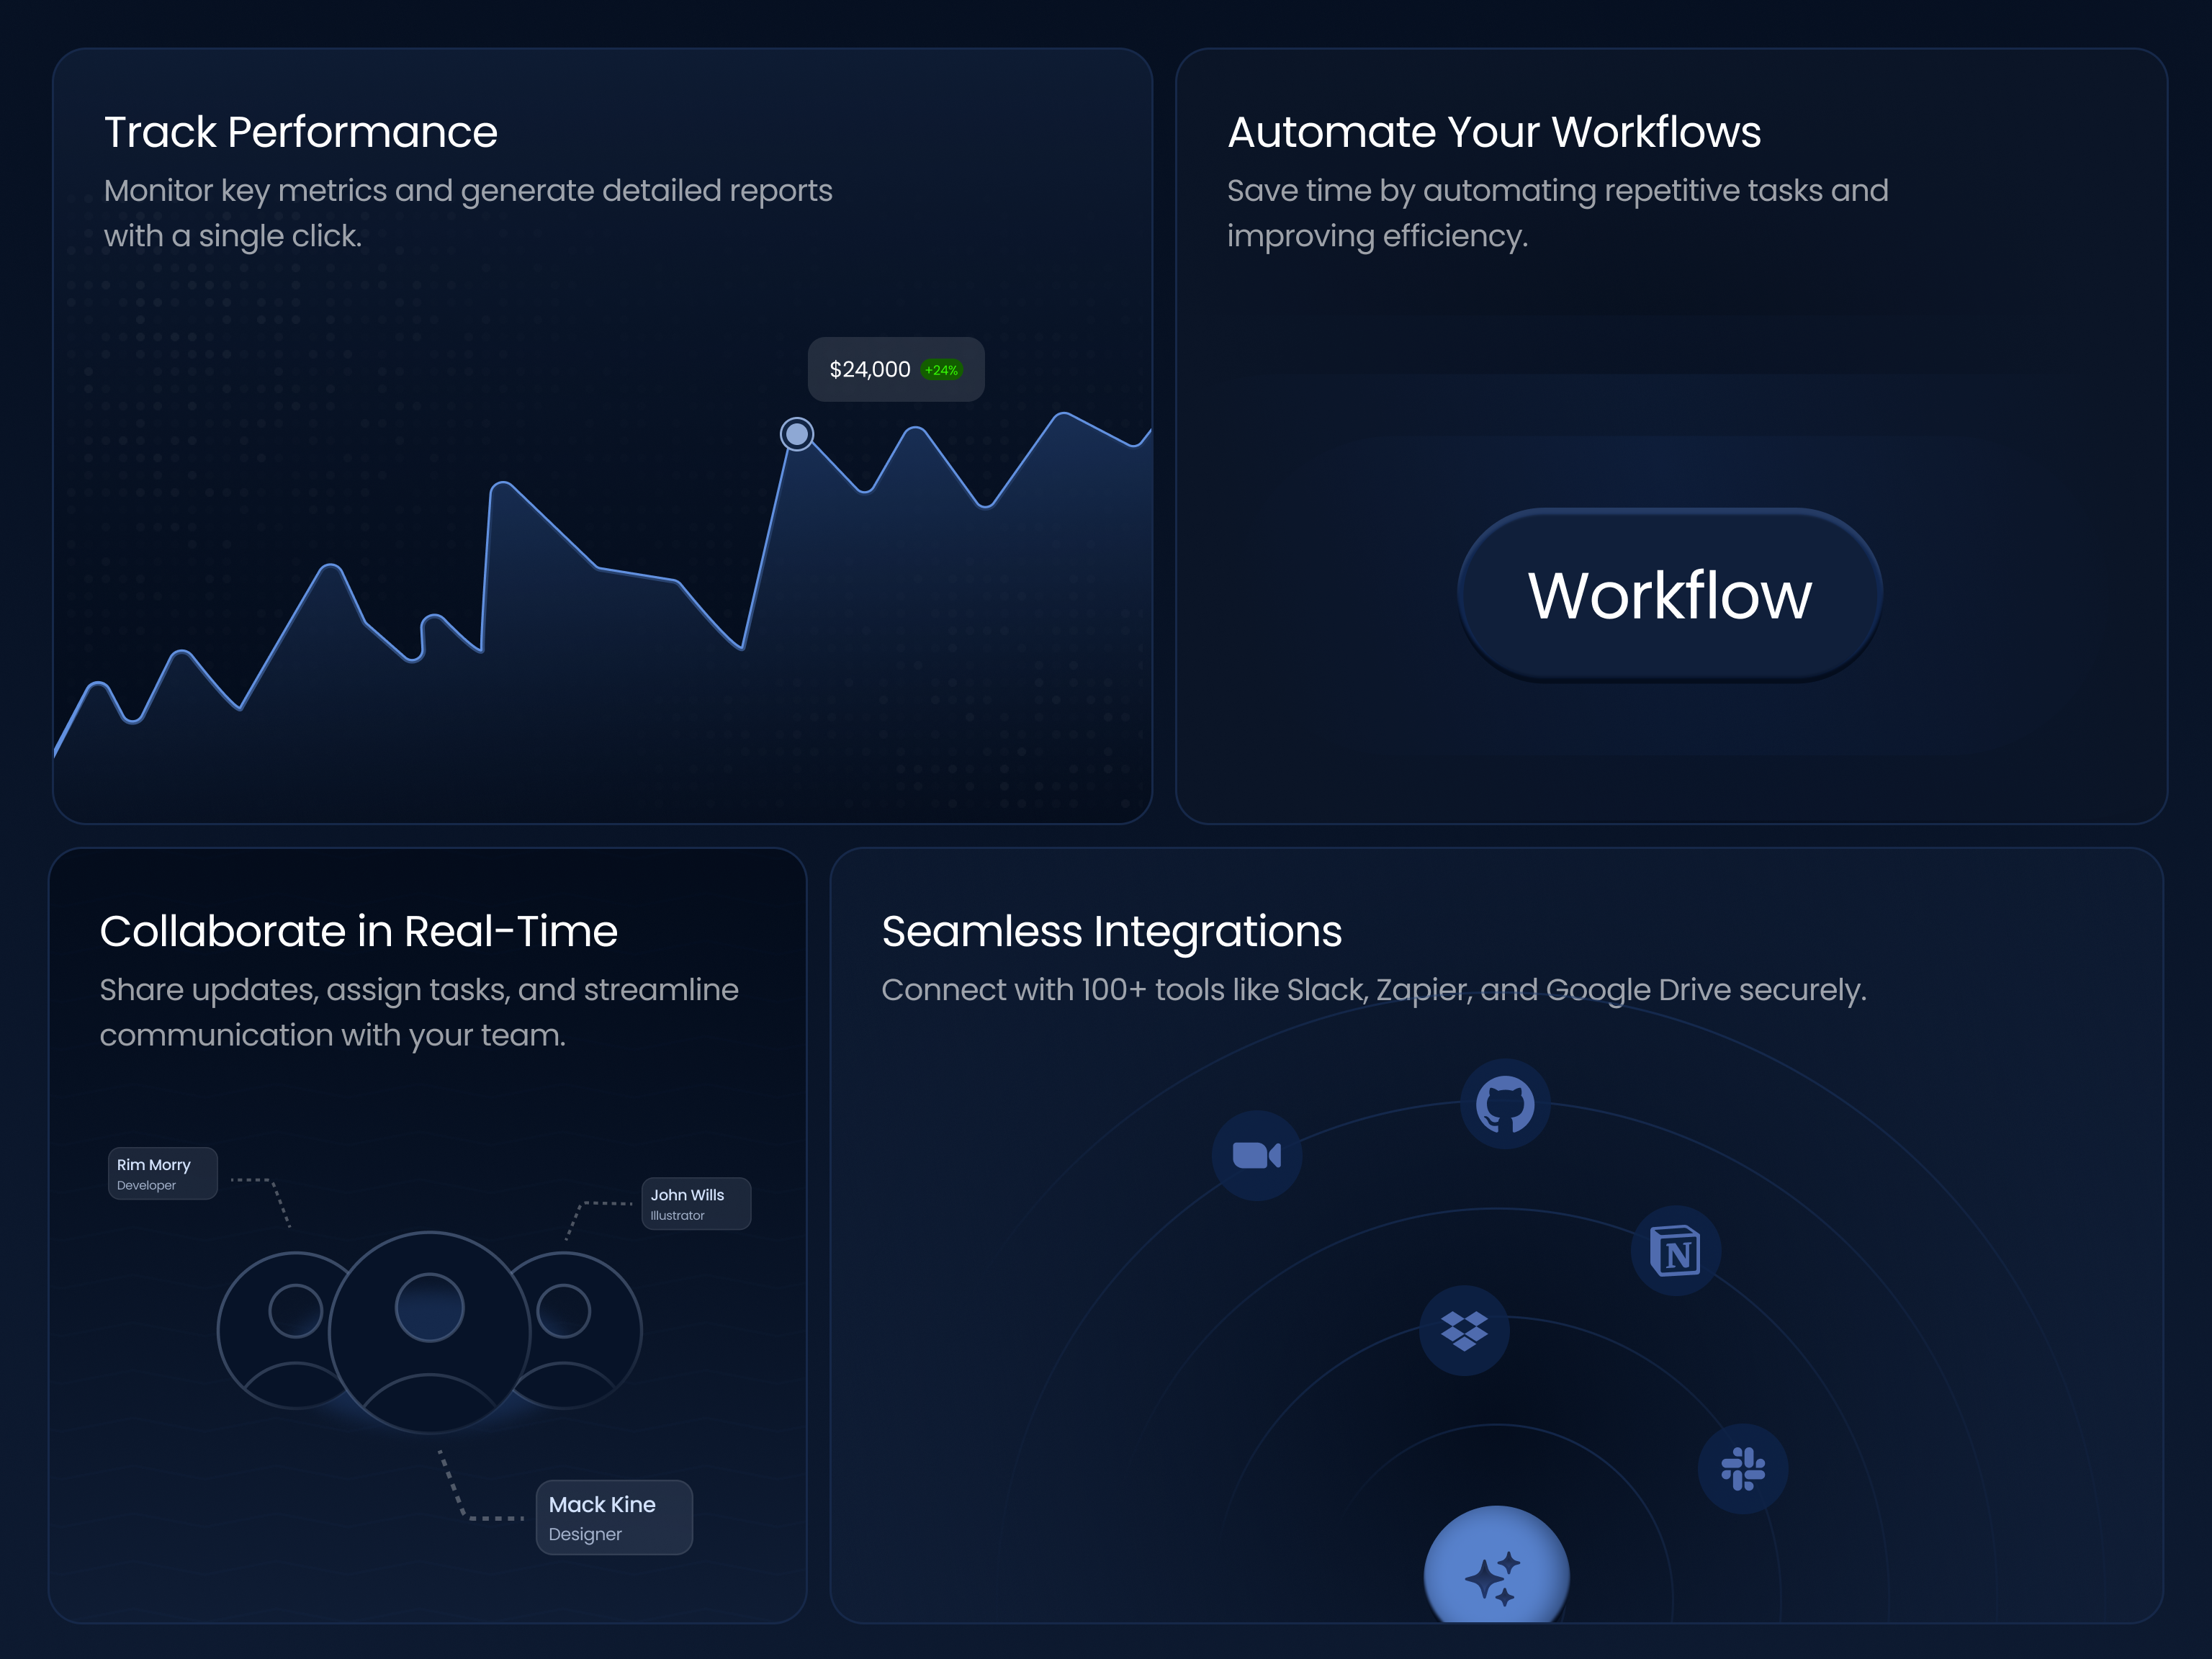The image size is (2212, 1659).
Task: Click the Collaborate in Real-Time heading
Action: pos(359,931)
